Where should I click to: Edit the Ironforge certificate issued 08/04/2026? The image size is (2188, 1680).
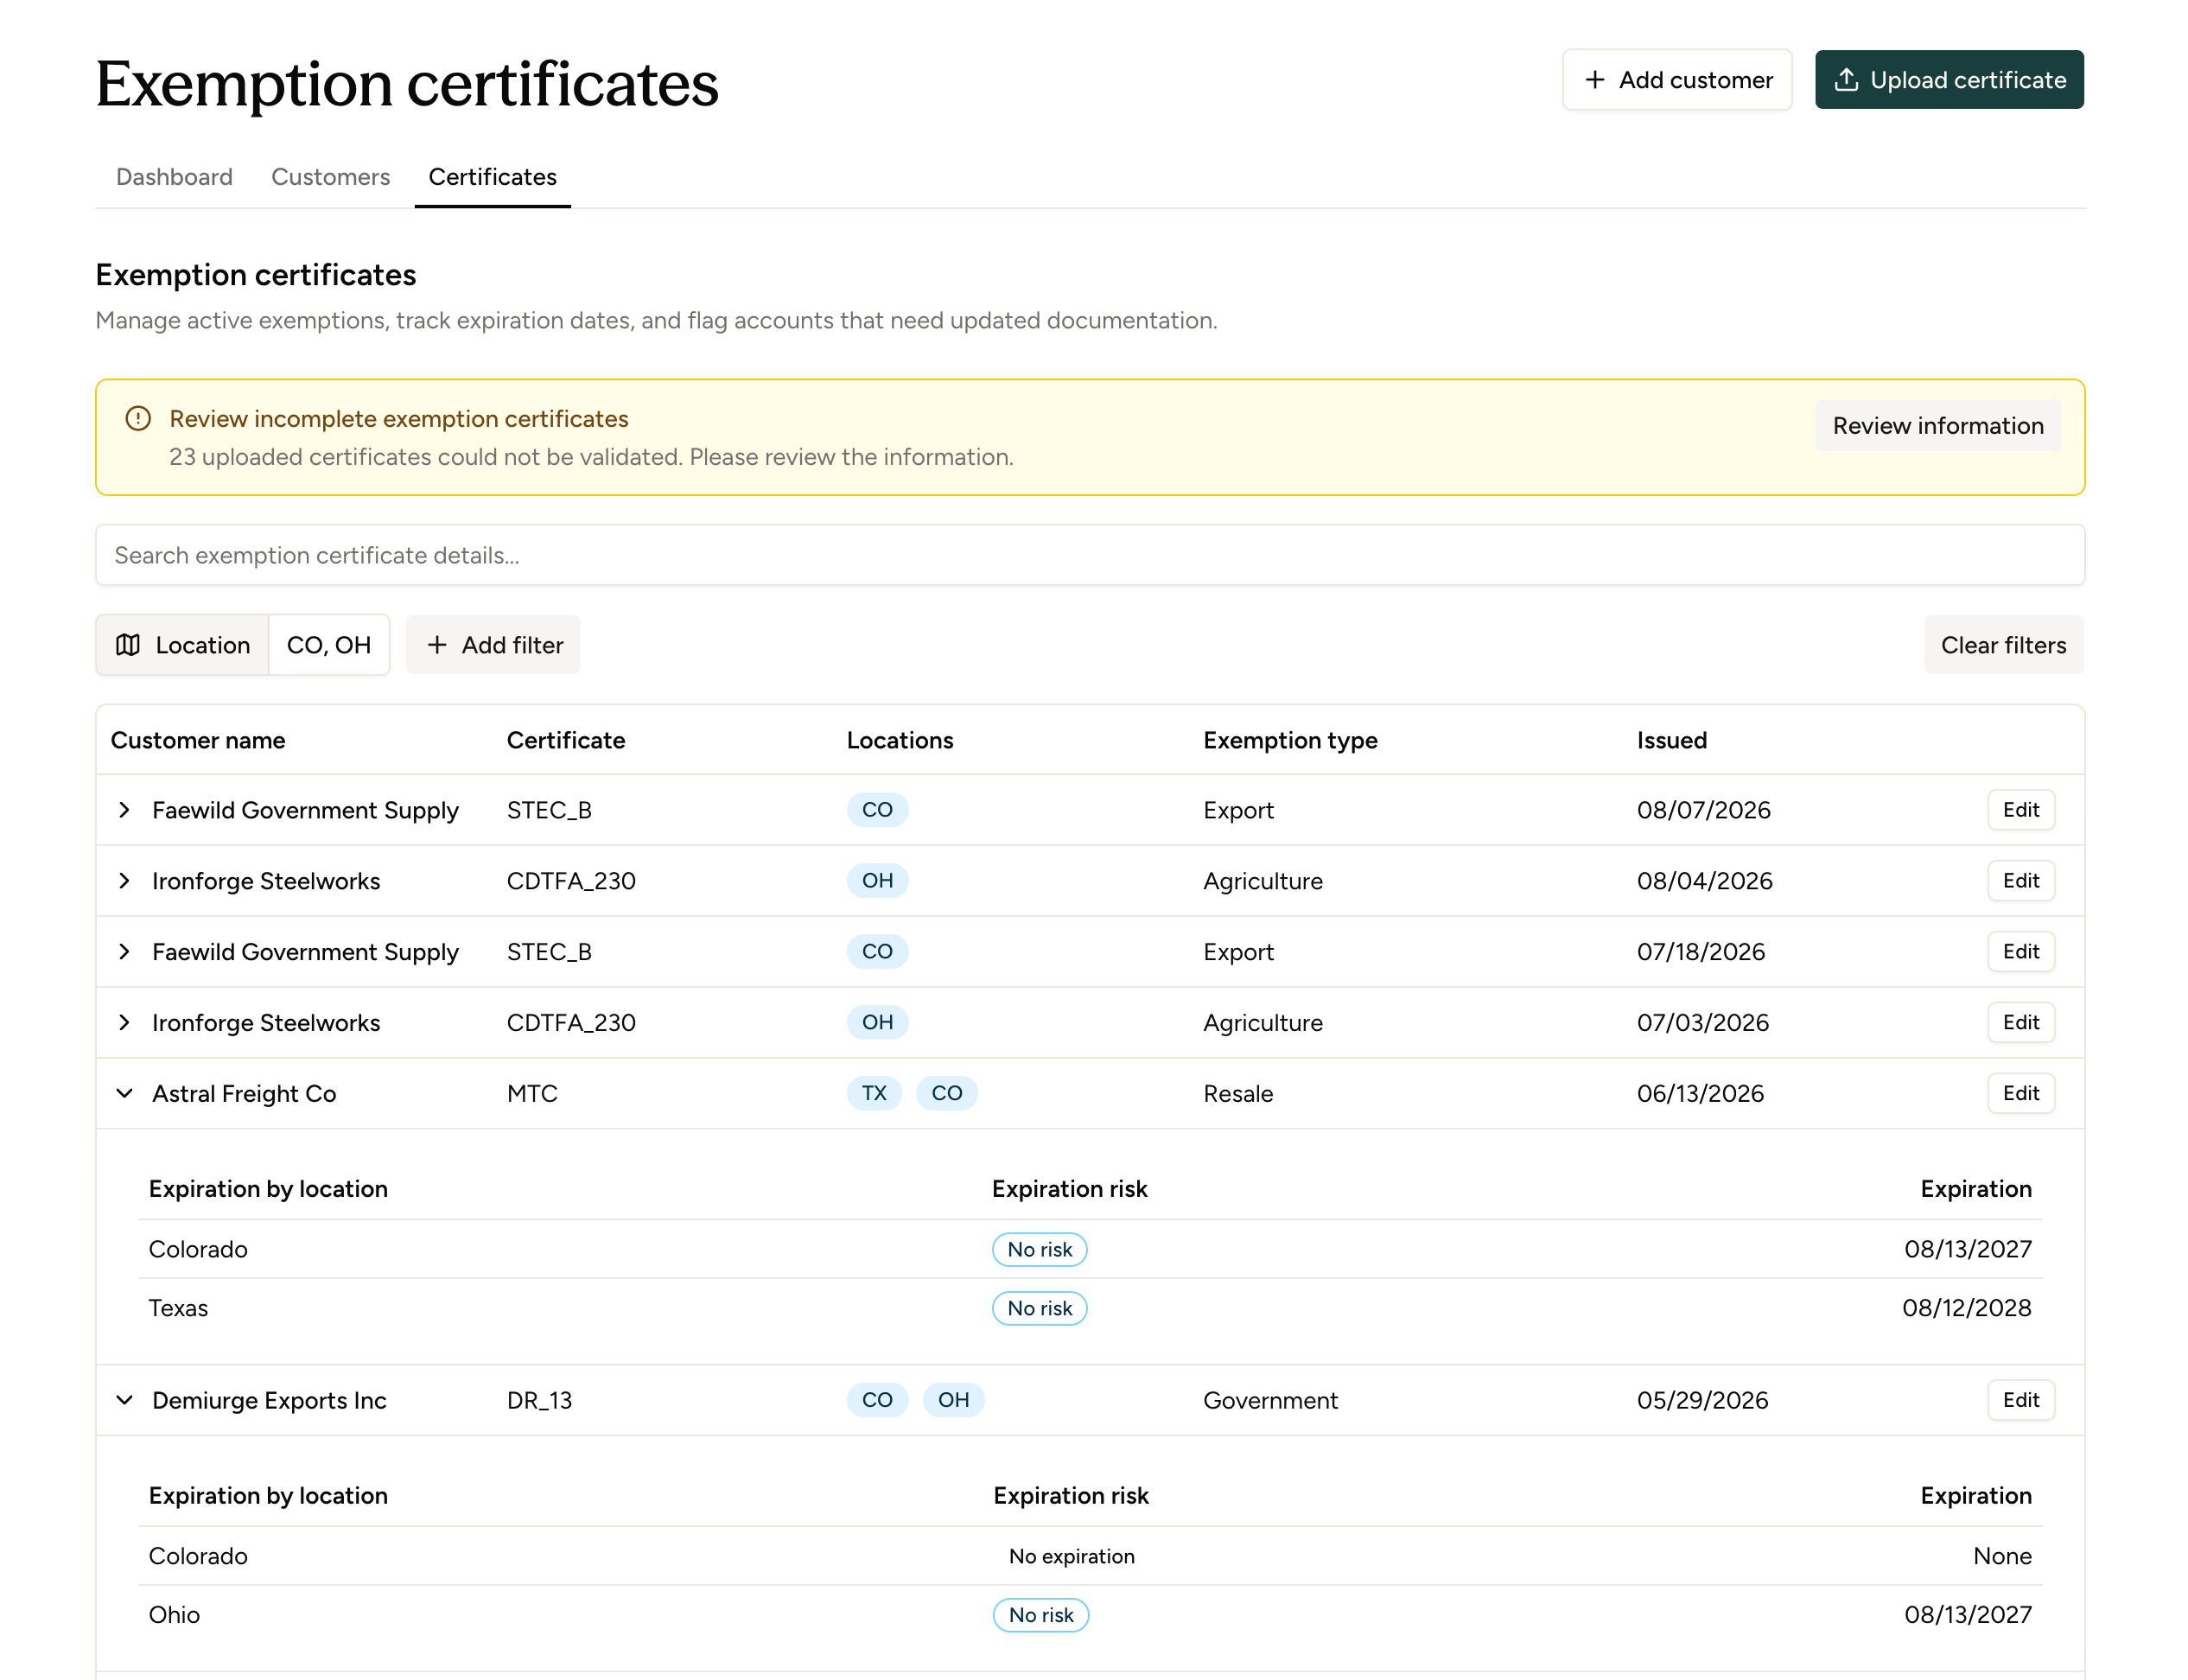click(2020, 881)
